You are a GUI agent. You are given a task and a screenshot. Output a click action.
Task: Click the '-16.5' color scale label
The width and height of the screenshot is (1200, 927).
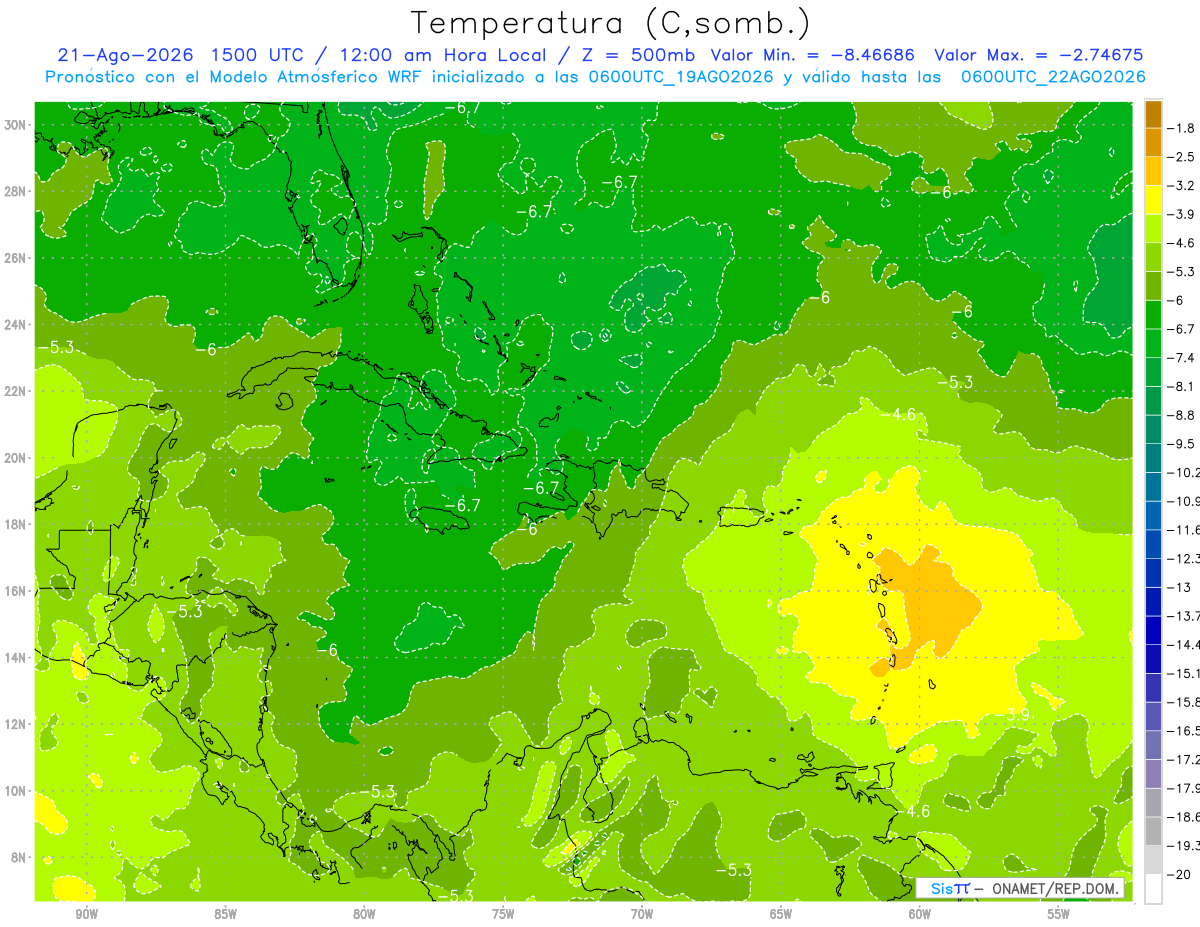click(1184, 731)
